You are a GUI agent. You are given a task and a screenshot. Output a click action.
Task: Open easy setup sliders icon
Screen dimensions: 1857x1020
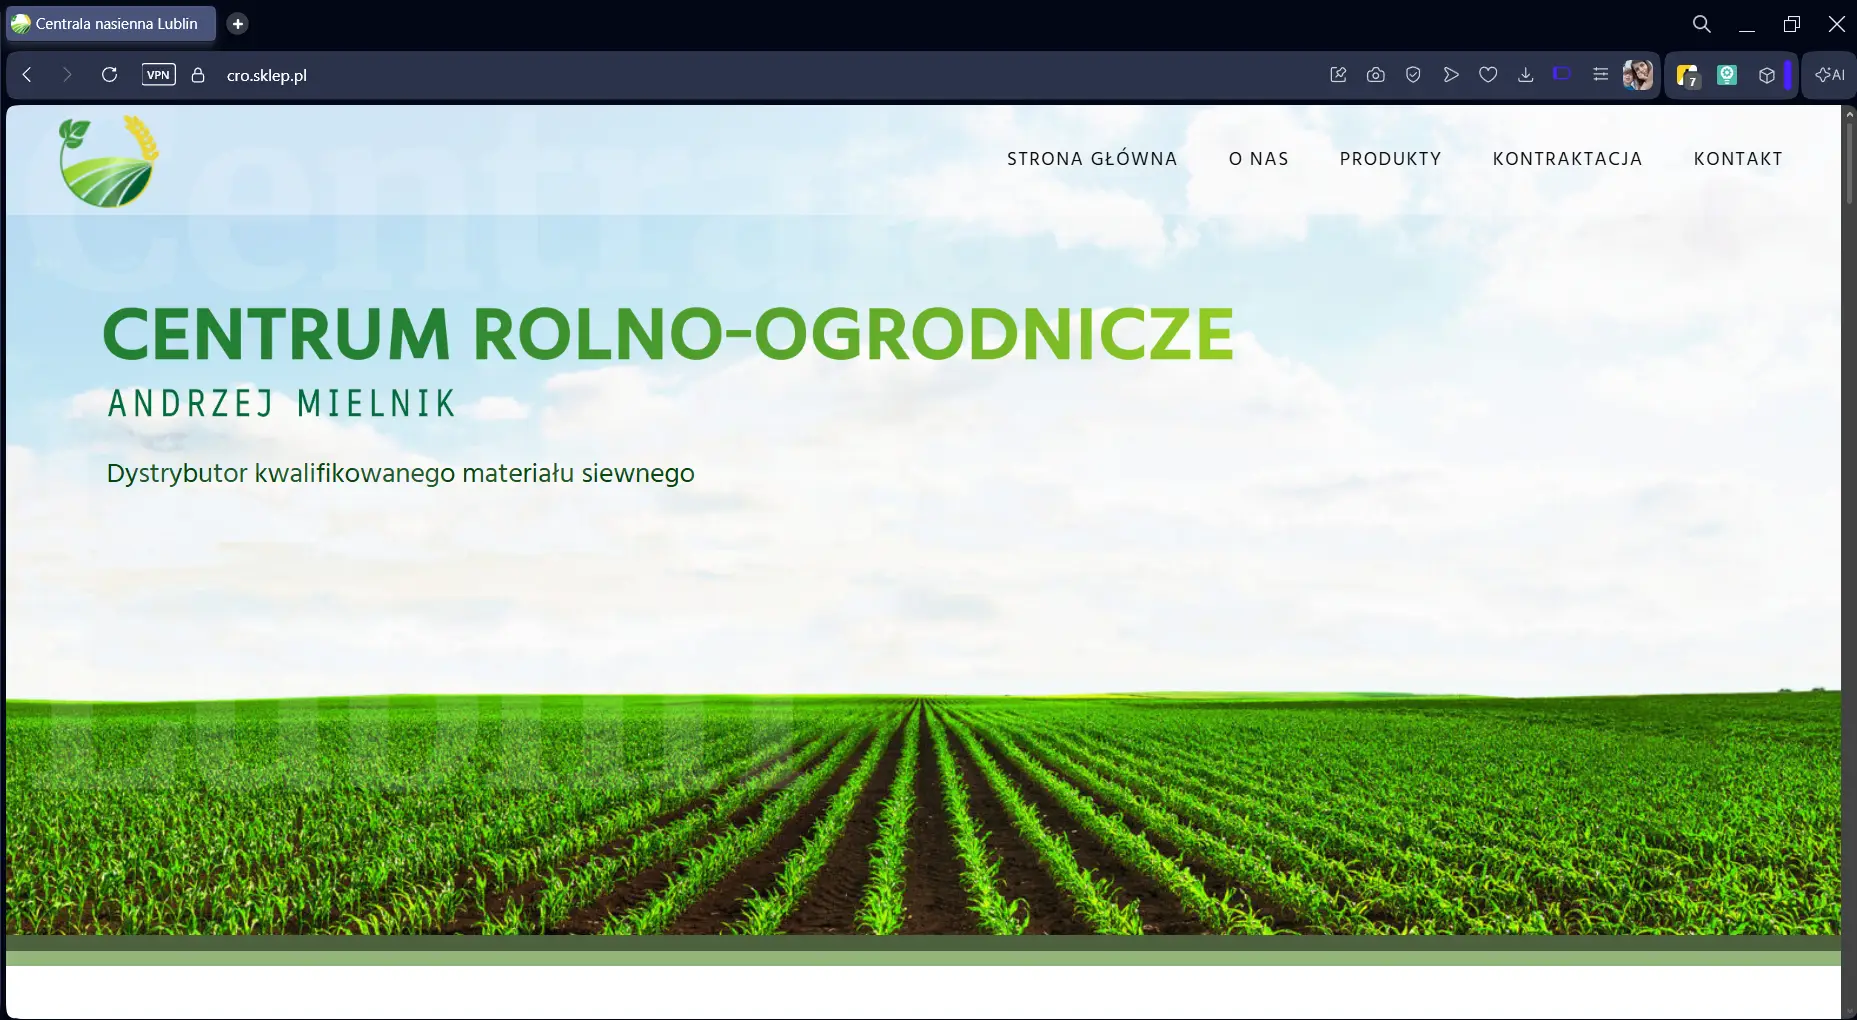pos(1600,75)
